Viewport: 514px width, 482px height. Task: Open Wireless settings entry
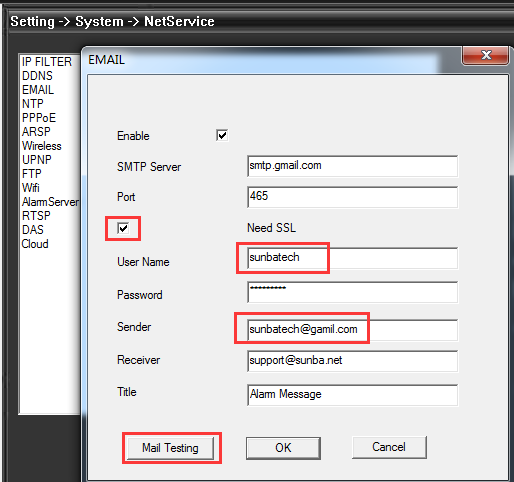42,146
